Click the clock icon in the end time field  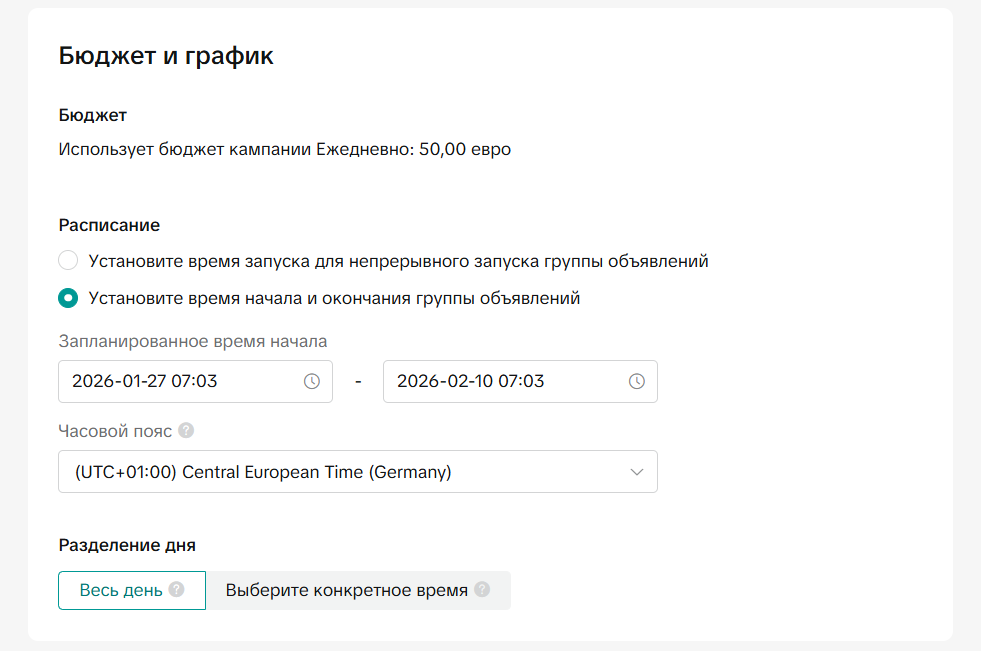pos(636,381)
